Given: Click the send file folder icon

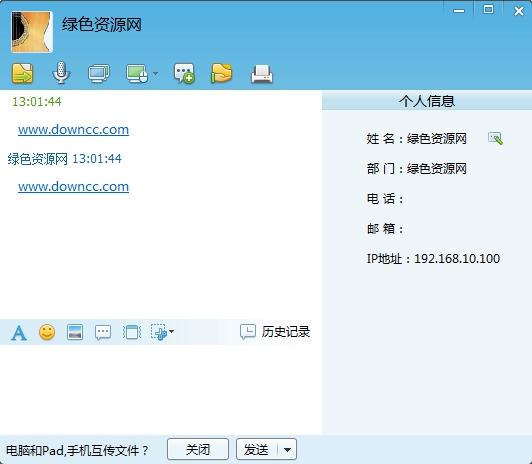Looking at the screenshot, I should point(22,73).
